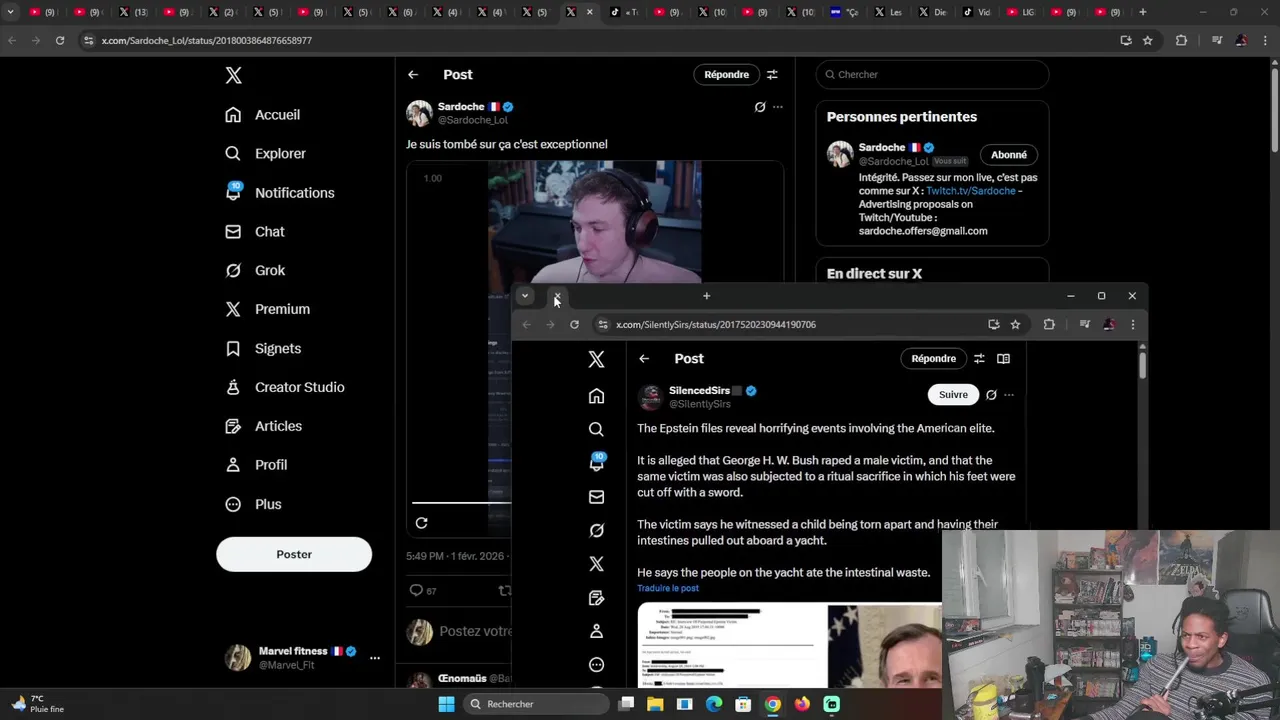Open more options on Sardoche's post
Screen dimensions: 1280x720
pos(778,107)
